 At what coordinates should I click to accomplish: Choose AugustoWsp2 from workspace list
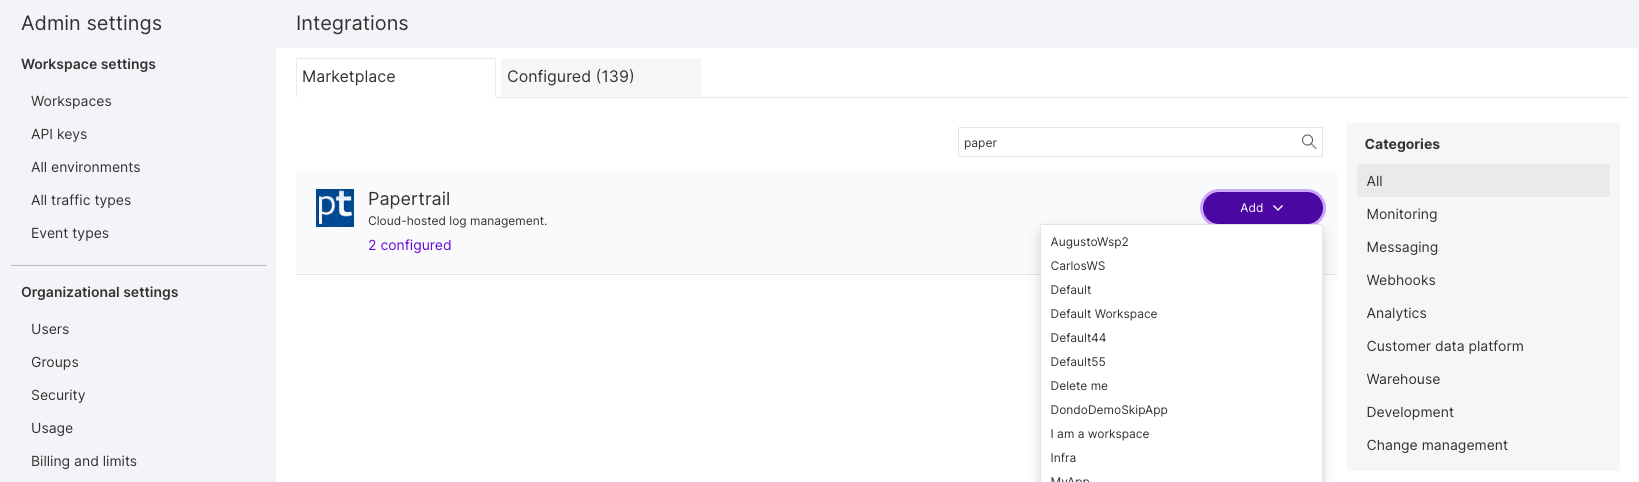click(x=1089, y=242)
